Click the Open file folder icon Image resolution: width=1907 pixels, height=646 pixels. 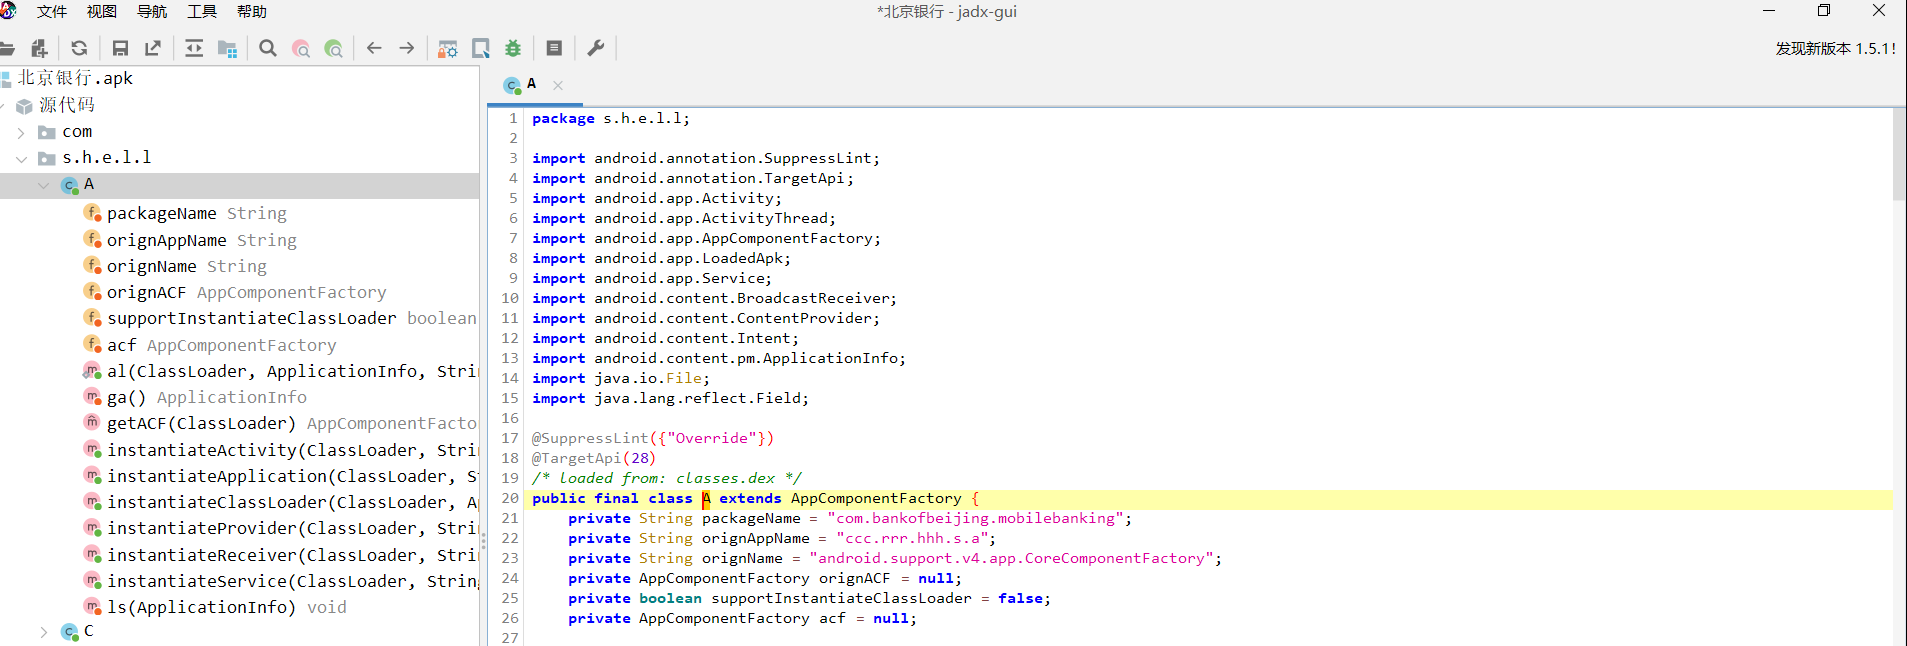point(6,48)
